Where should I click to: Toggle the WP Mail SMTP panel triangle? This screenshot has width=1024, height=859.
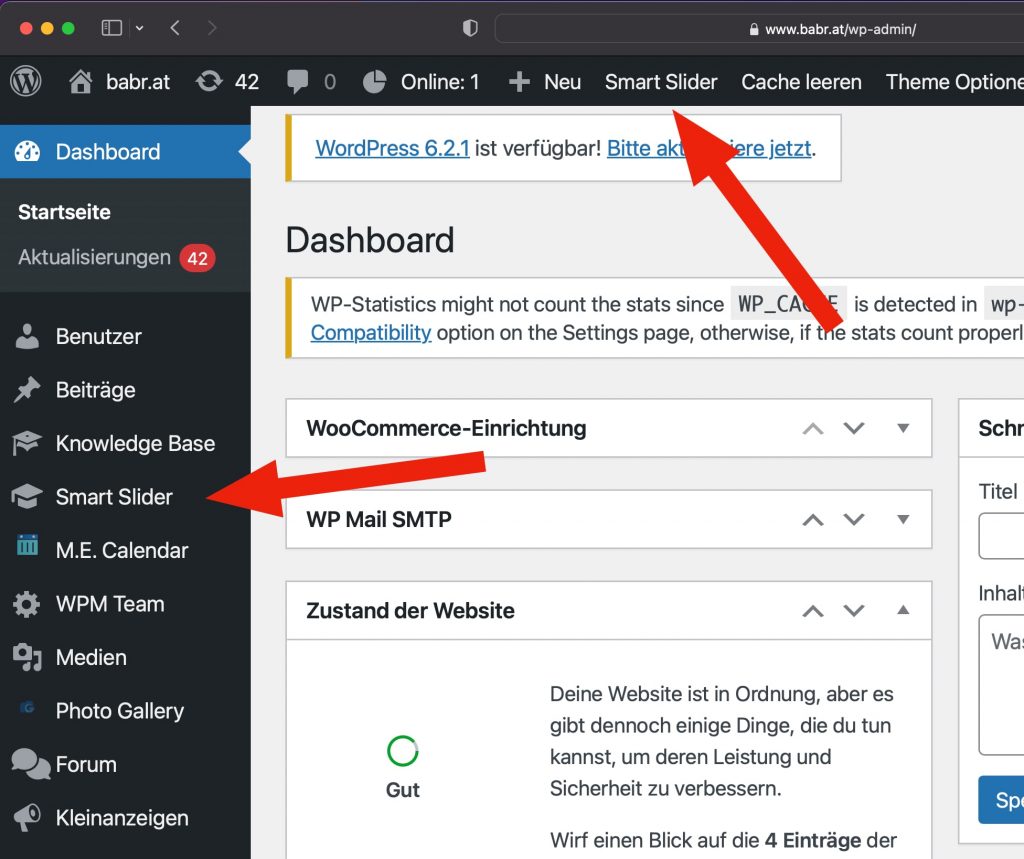pyautogui.click(x=903, y=519)
